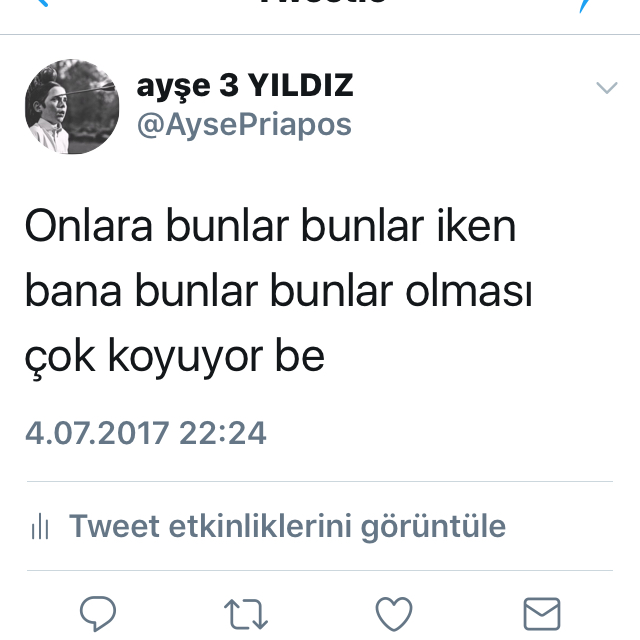
Task: Tap tweet line 'Onlara bunlar bunlar iken'
Action: 270,226
